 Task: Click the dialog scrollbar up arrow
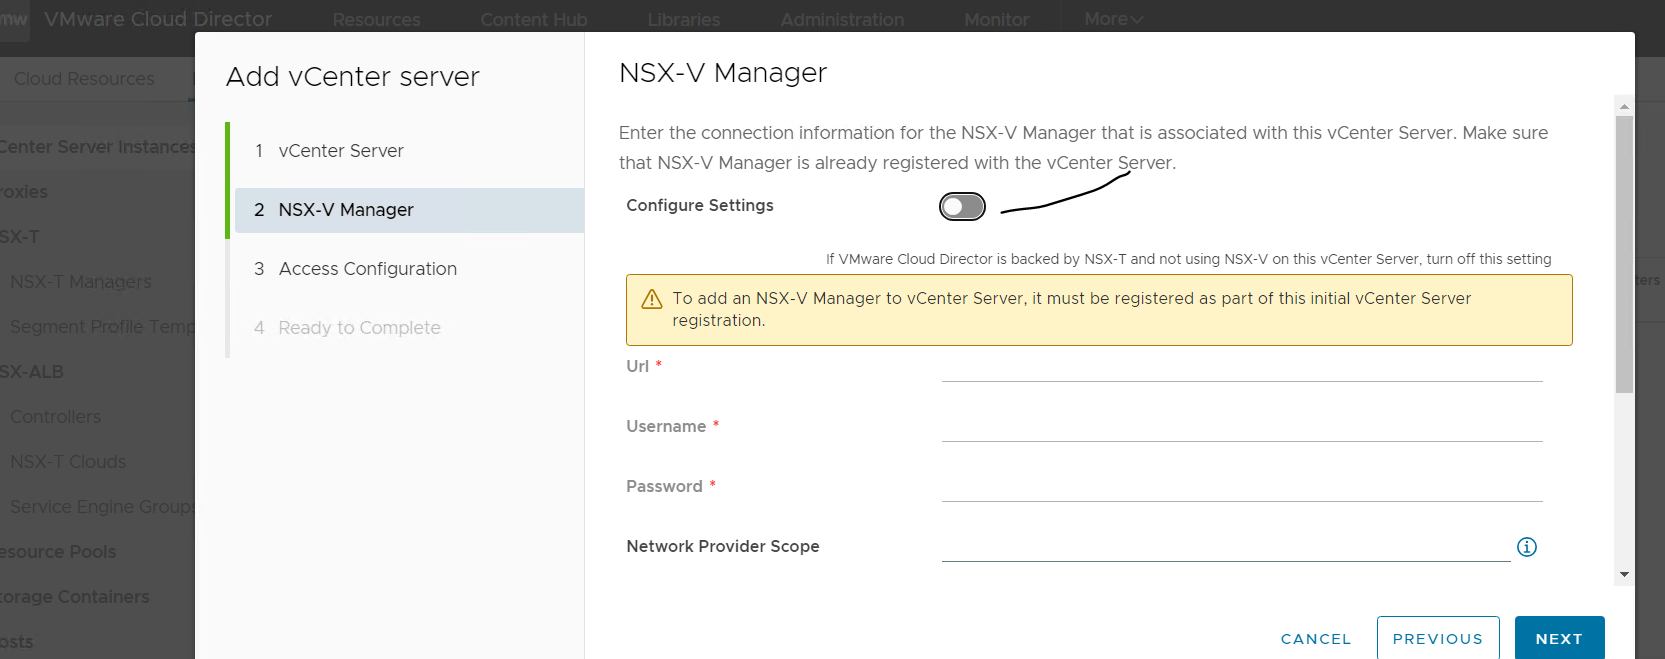pos(1624,106)
